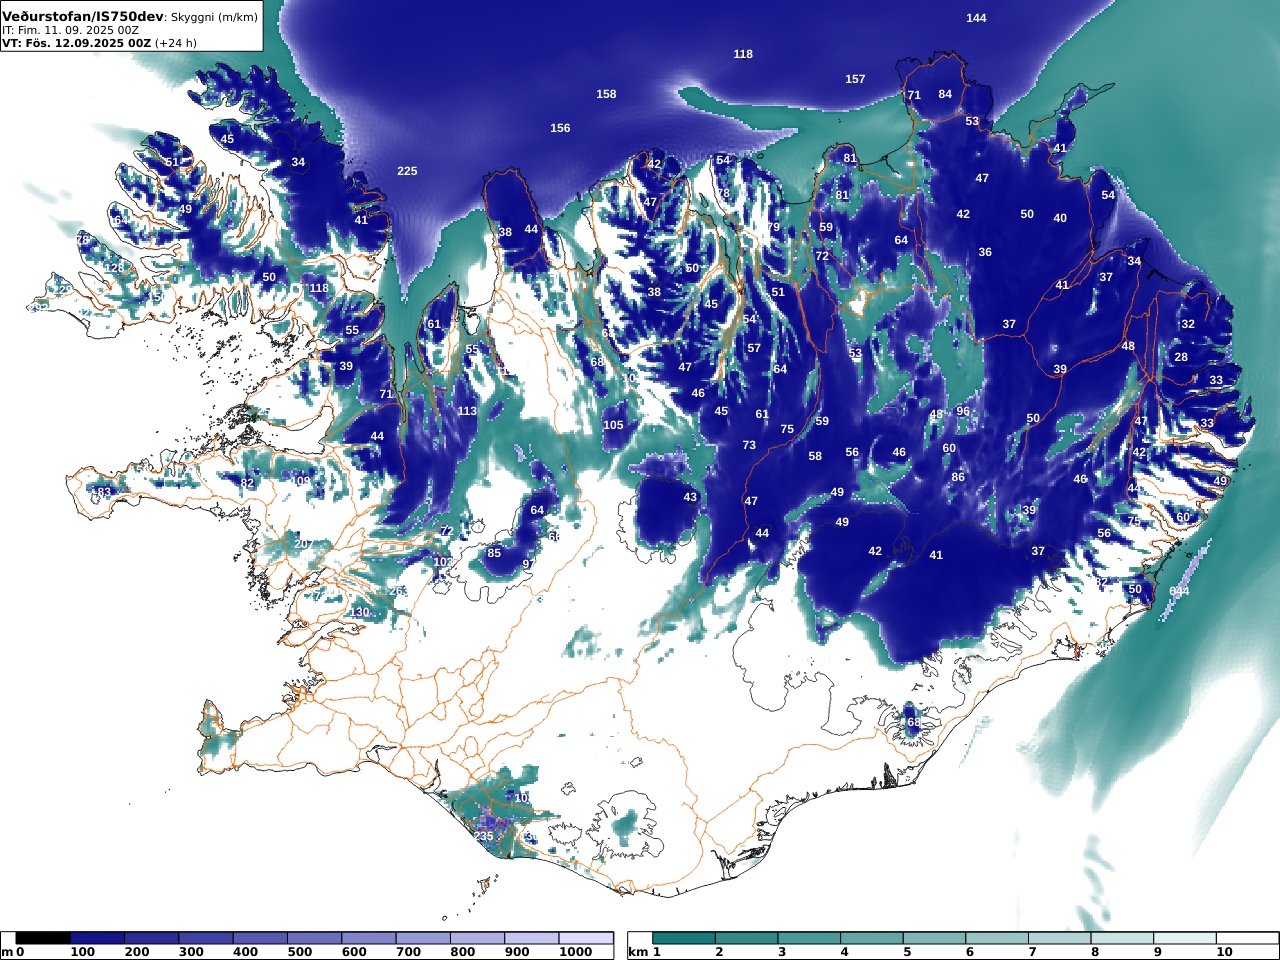Click the 8 label on the kilometer legend

[1094, 952]
